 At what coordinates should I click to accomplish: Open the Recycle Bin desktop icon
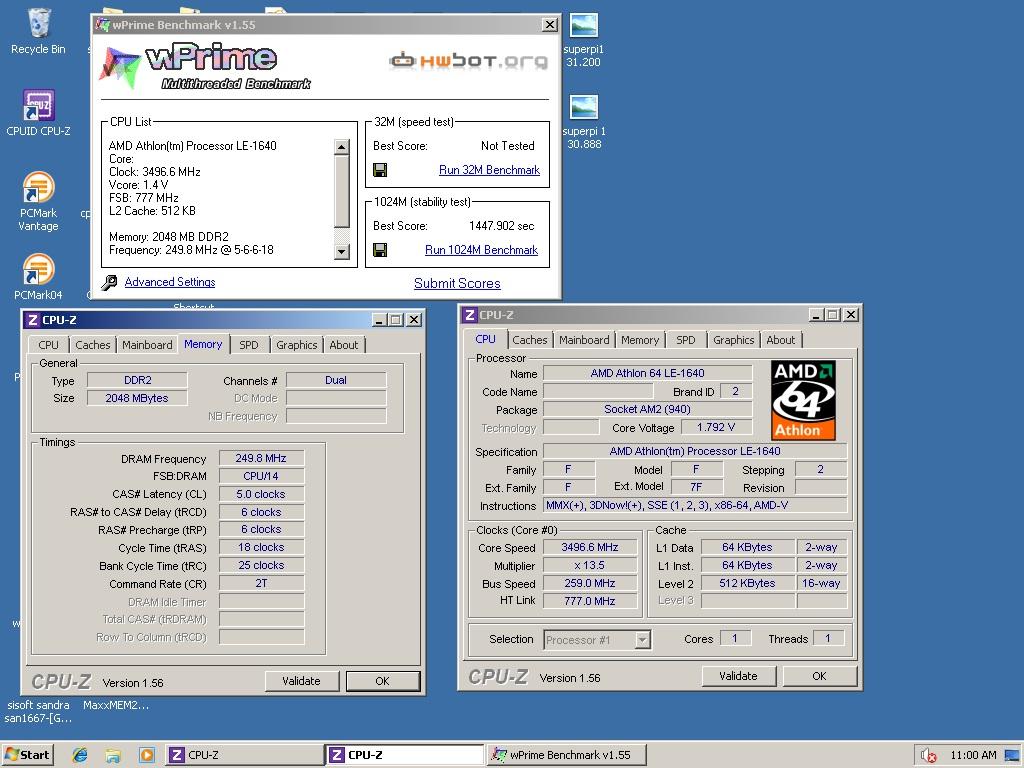38,31
